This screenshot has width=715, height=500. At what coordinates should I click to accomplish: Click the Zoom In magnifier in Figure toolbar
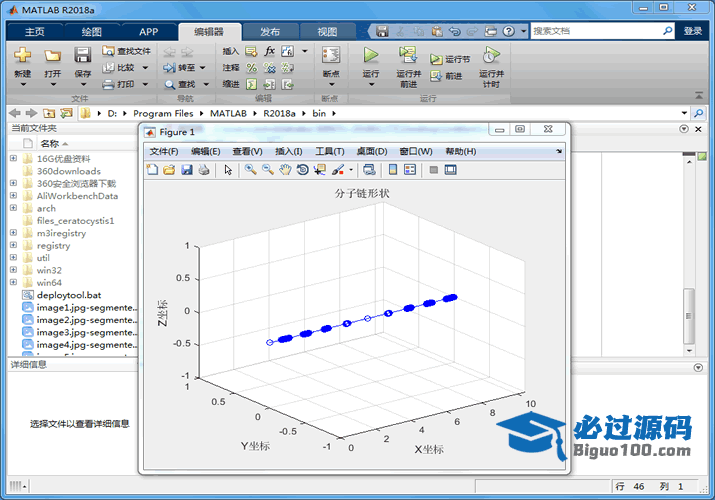click(250, 170)
